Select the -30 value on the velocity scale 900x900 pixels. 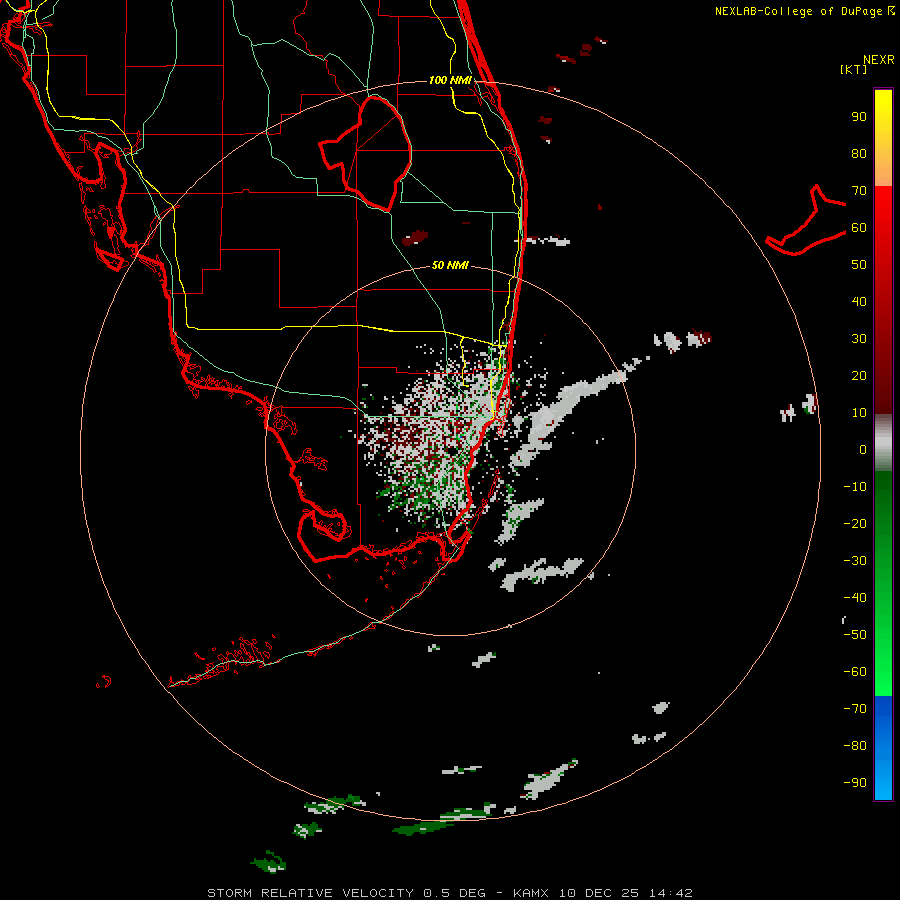point(855,561)
